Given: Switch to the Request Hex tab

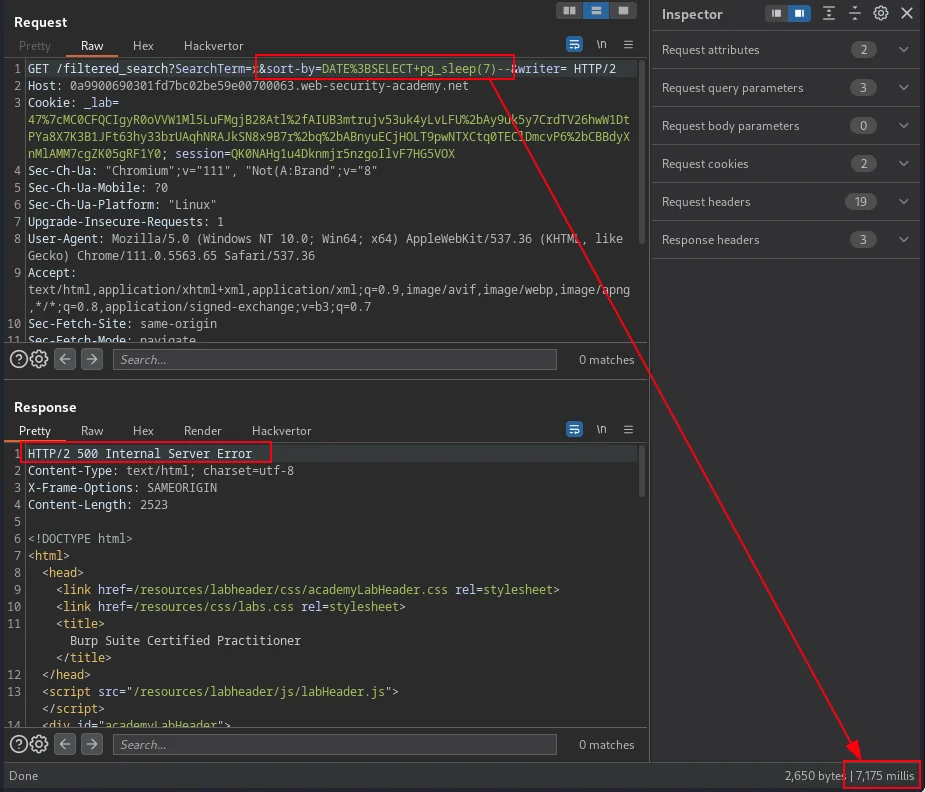Looking at the screenshot, I should click(143, 45).
